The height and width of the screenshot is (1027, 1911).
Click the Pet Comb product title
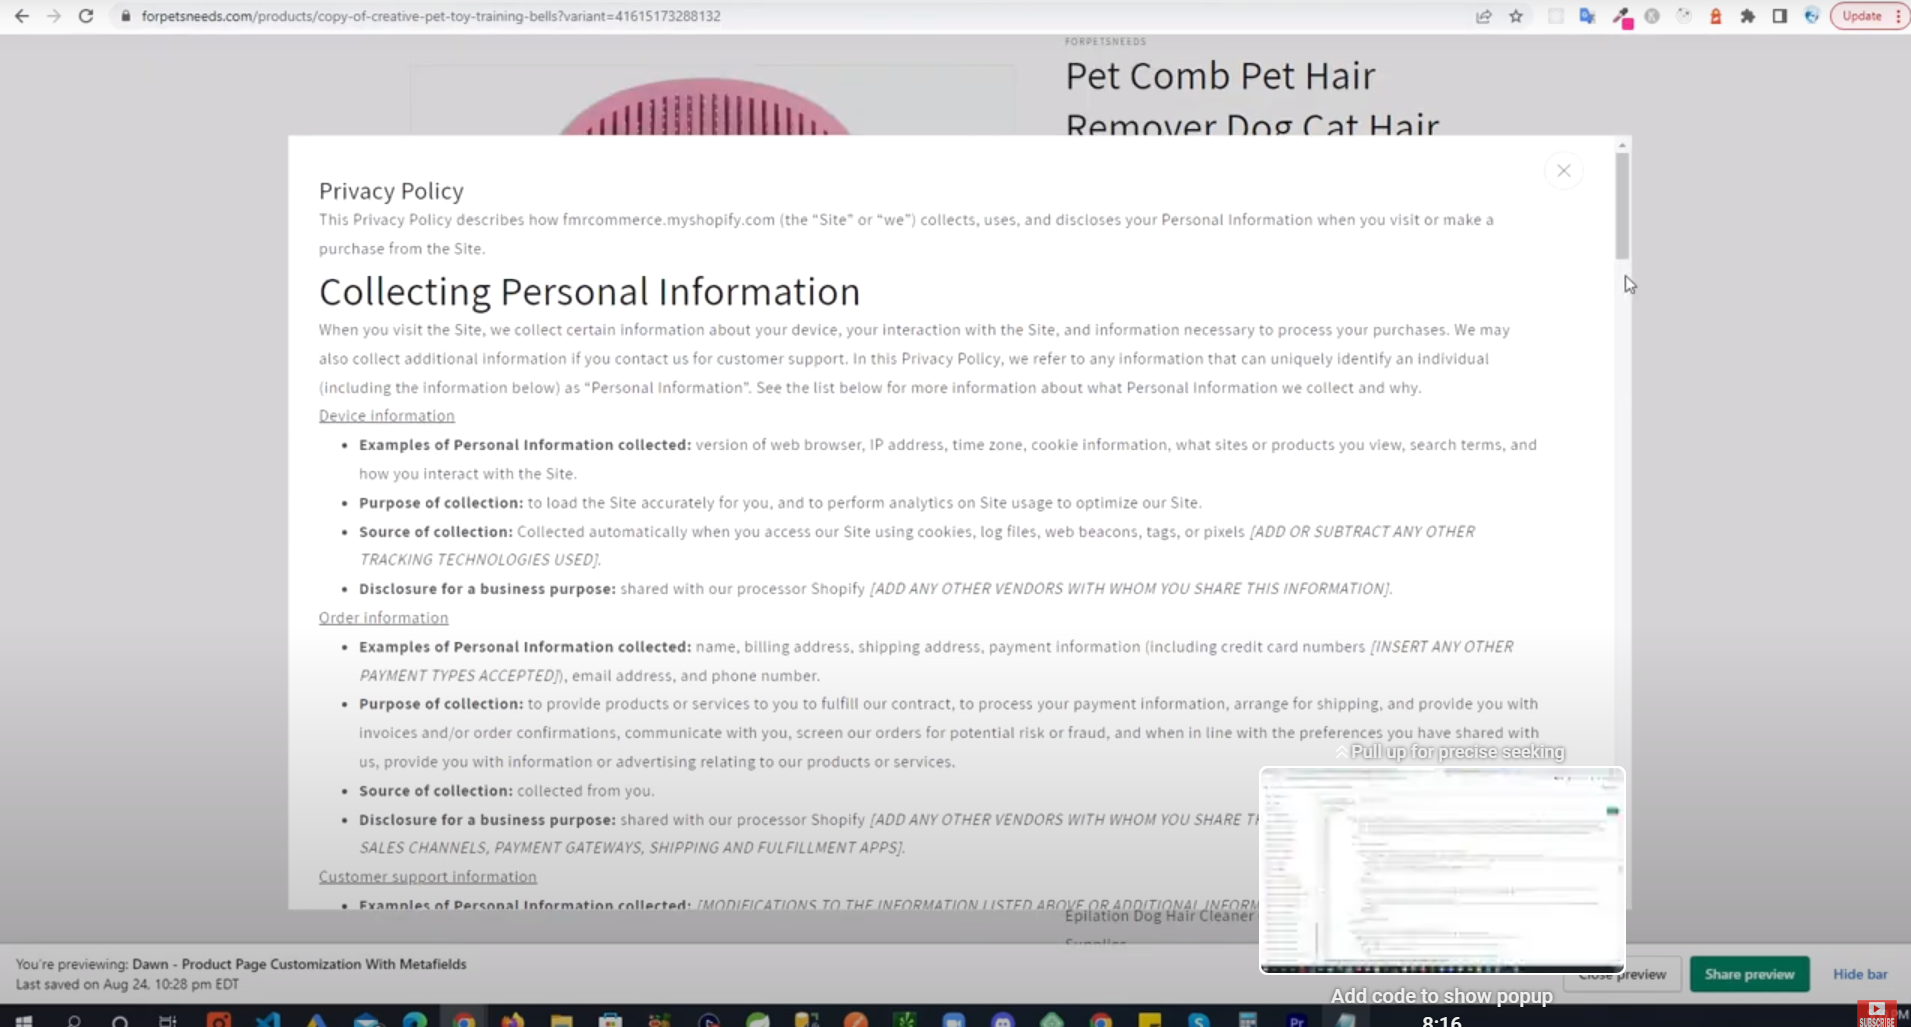1252,100
